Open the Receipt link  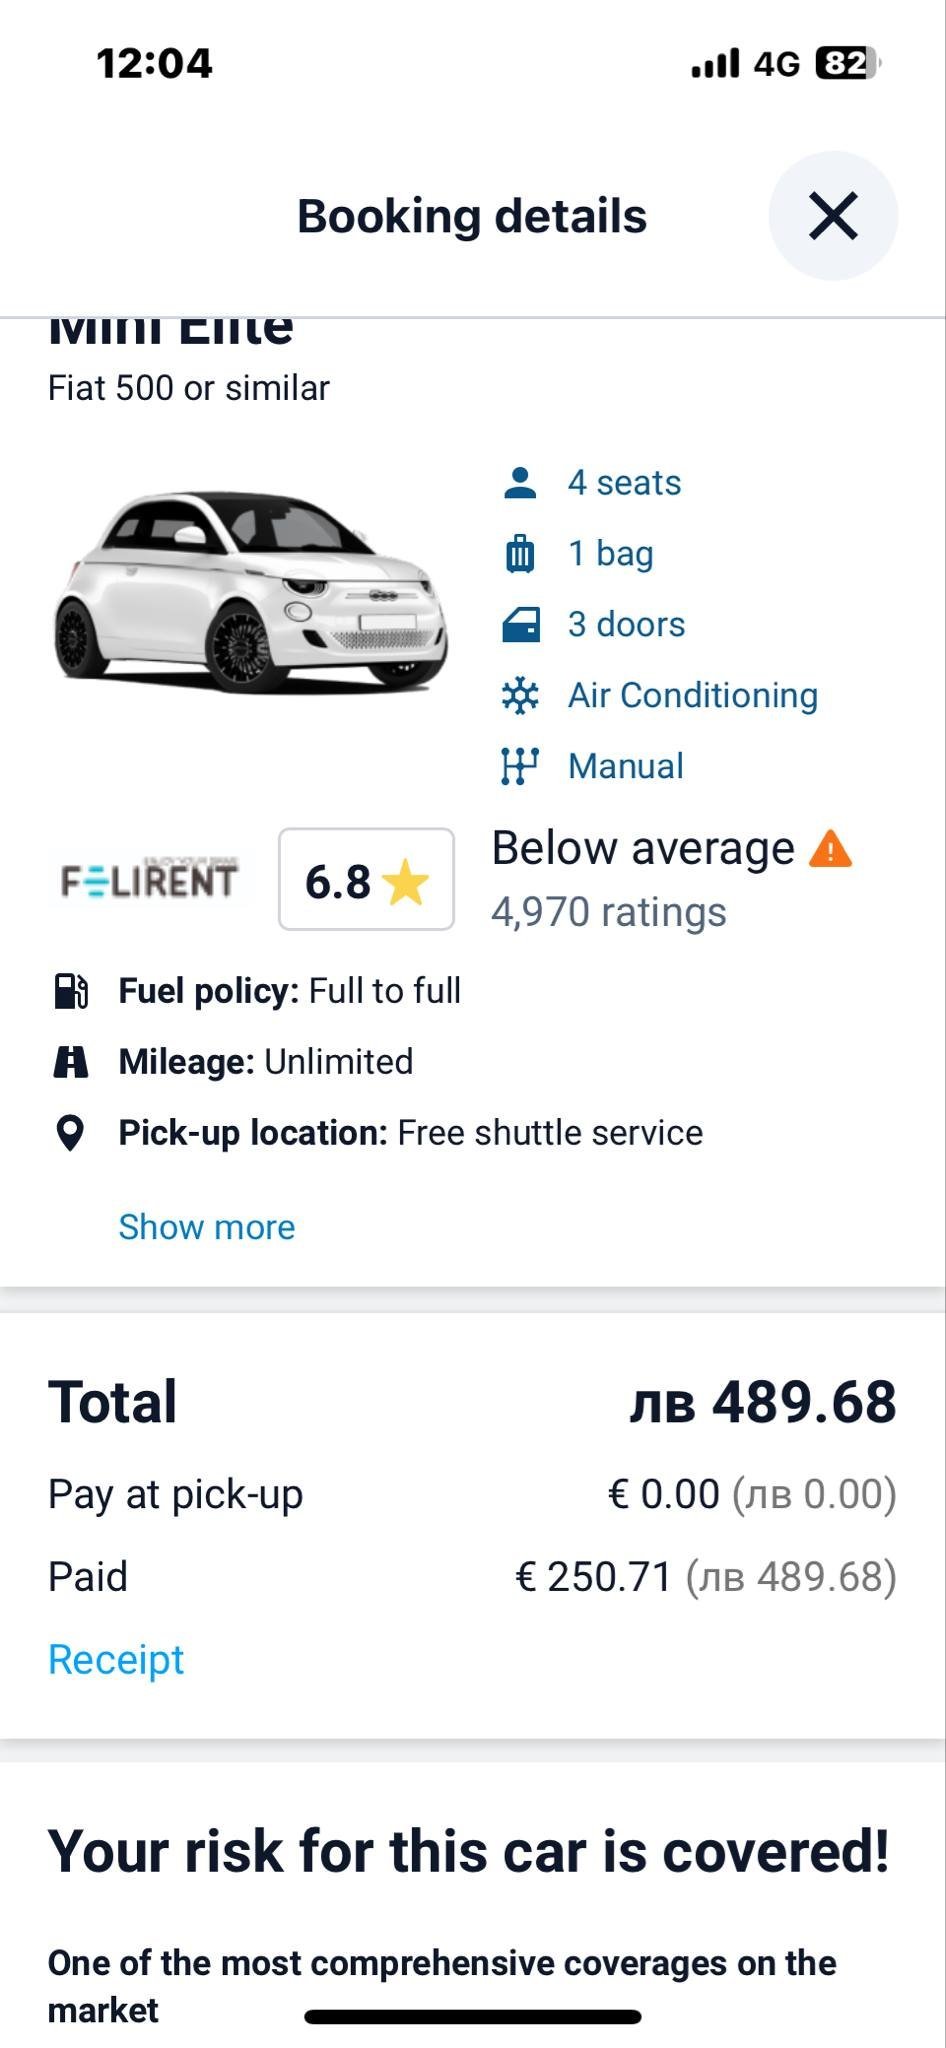click(116, 1660)
